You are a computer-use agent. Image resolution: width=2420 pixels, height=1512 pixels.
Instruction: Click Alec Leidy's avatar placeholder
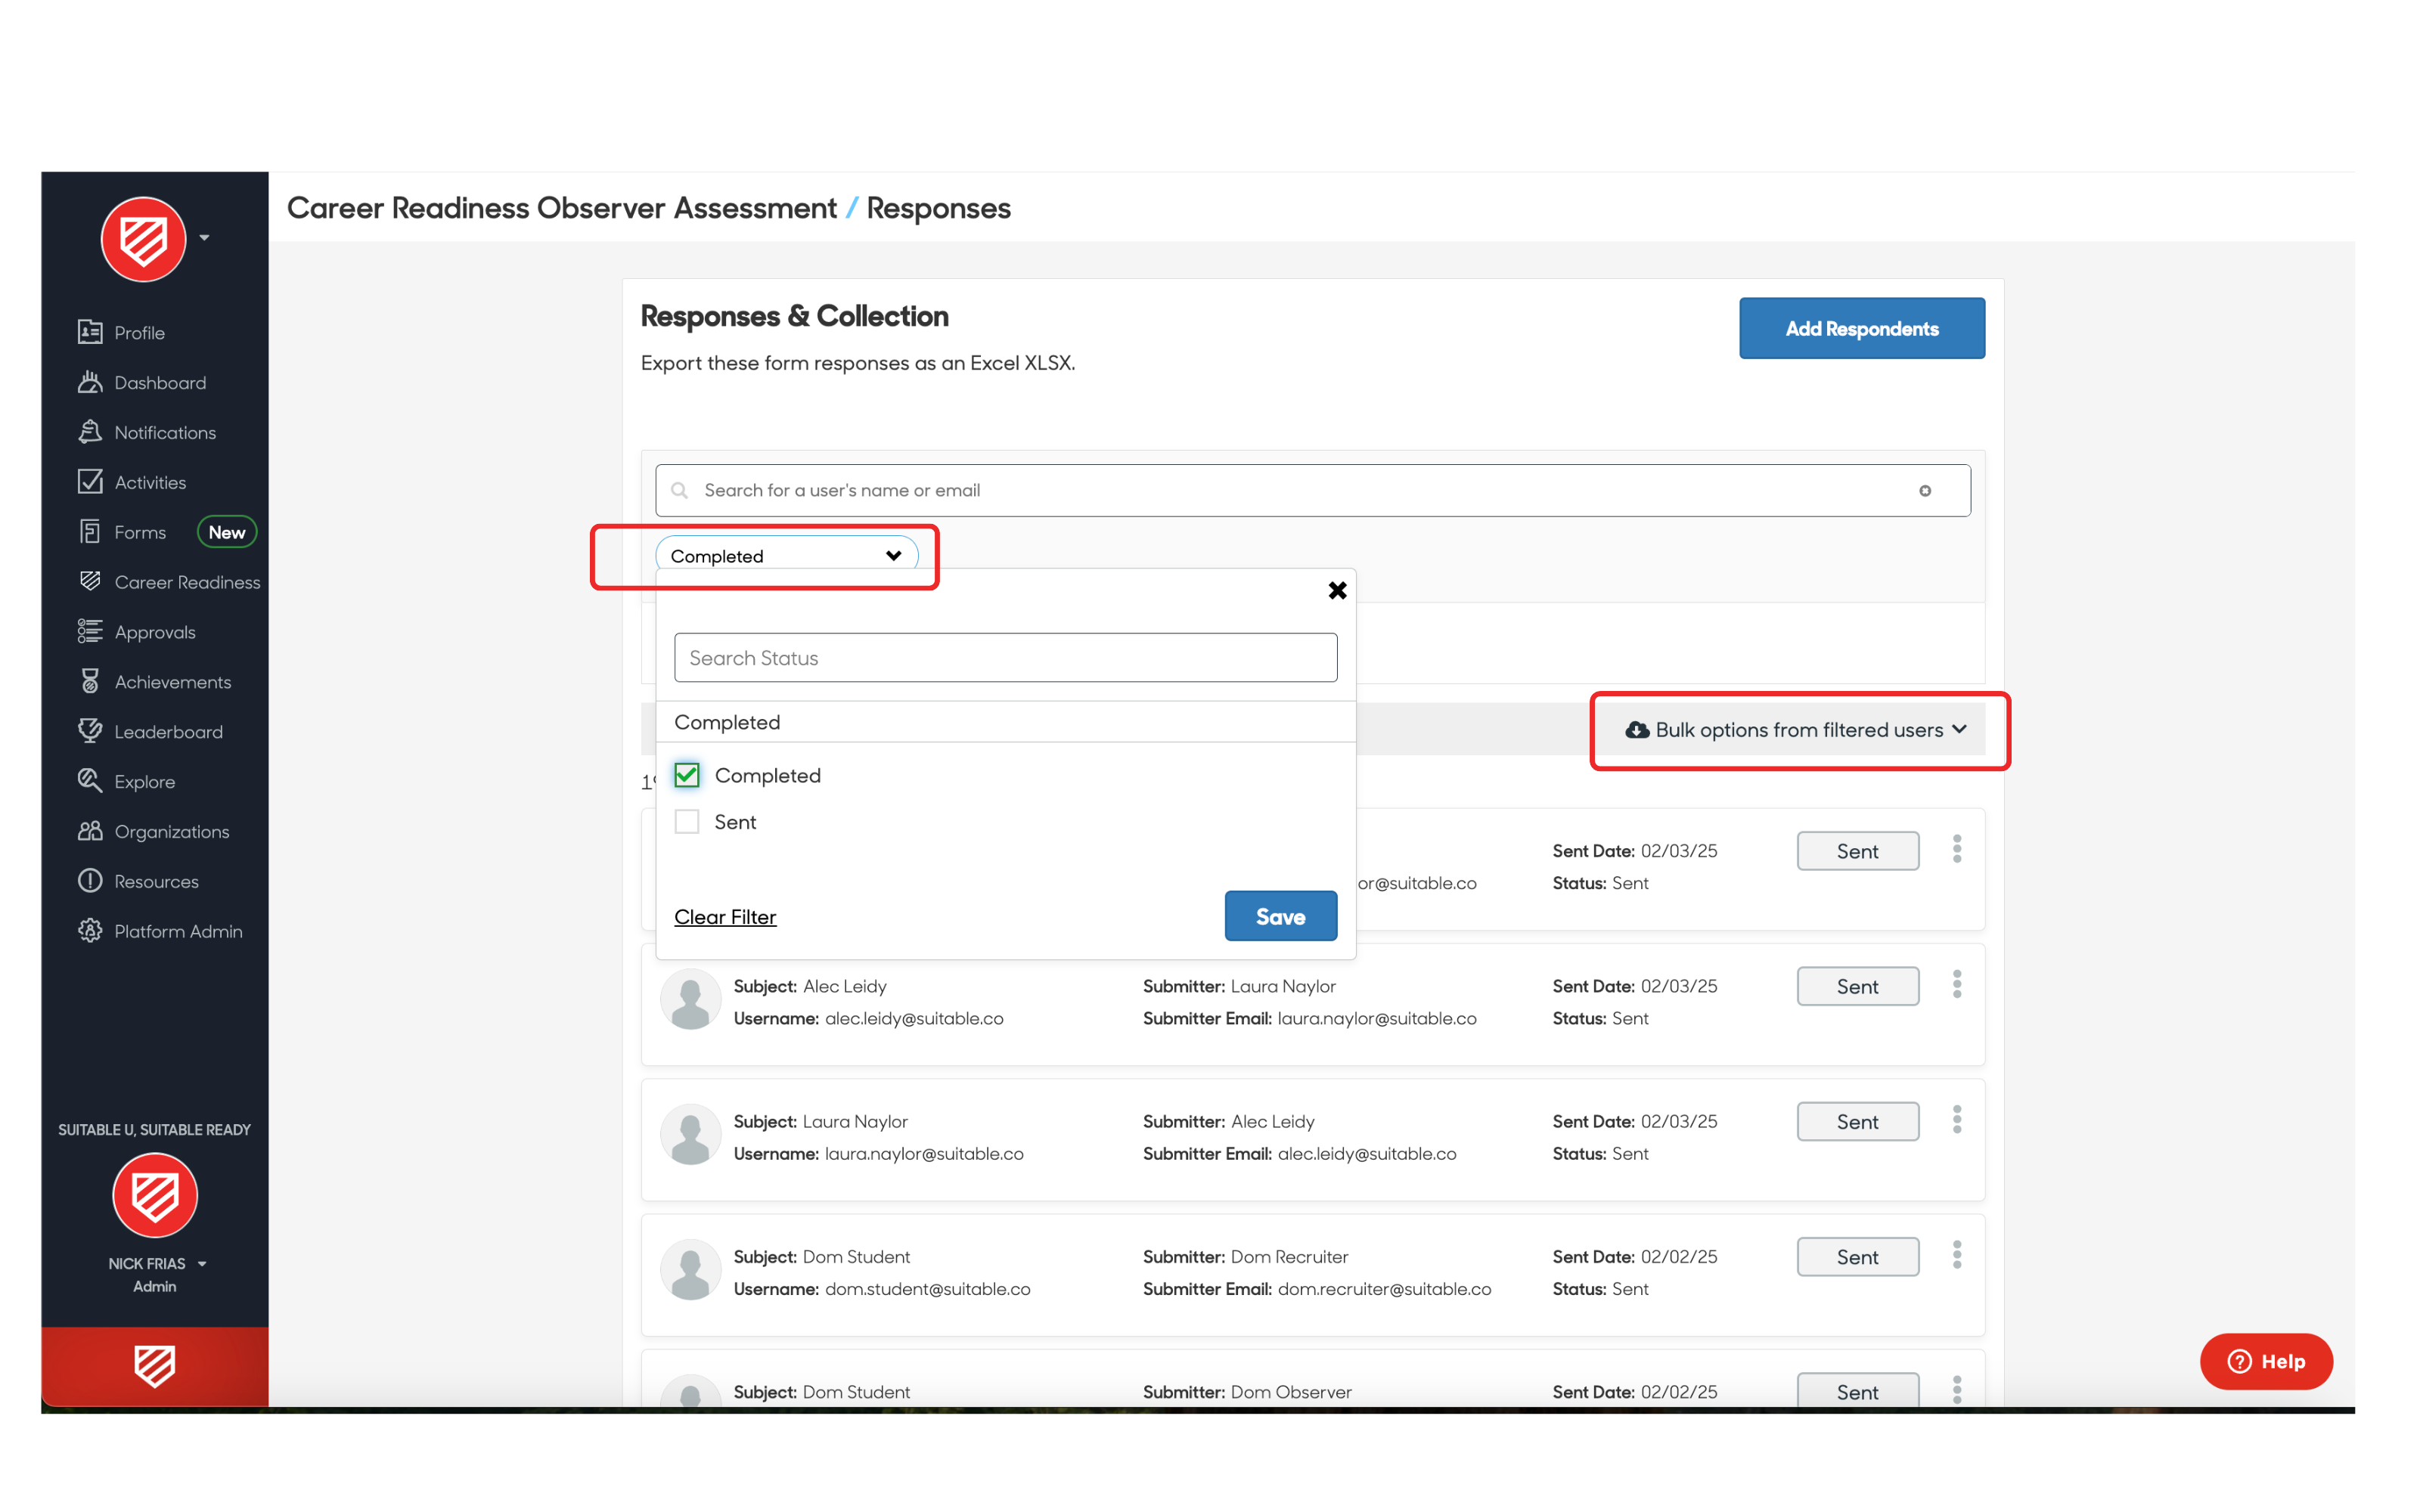click(x=690, y=999)
